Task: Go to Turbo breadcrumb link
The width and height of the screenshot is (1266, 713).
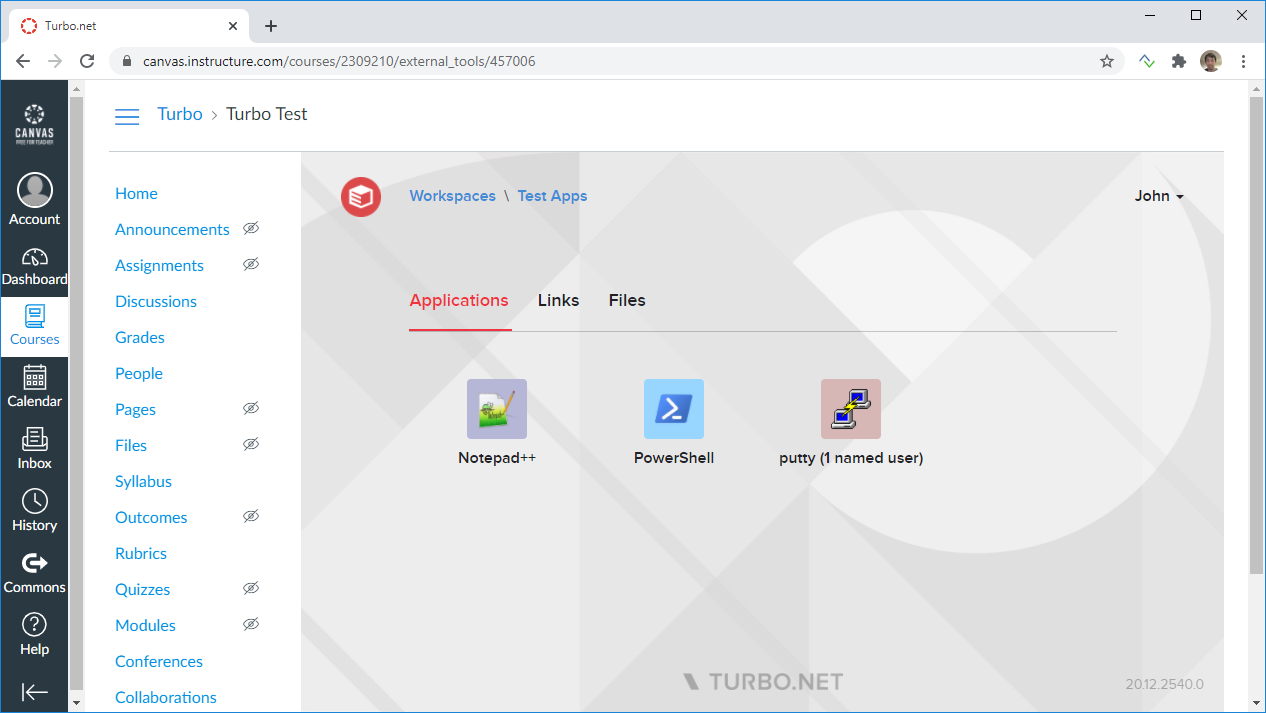Action: pos(180,114)
